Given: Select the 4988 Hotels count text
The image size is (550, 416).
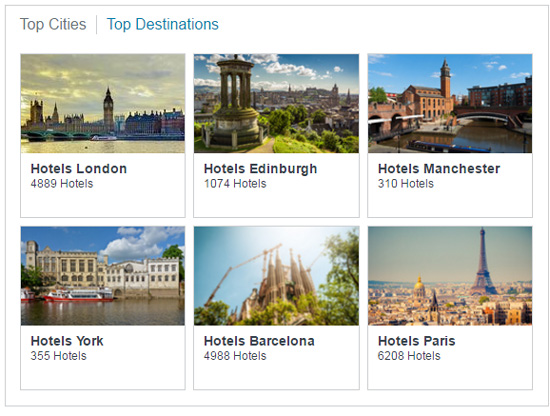Looking at the screenshot, I should [235, 356].
